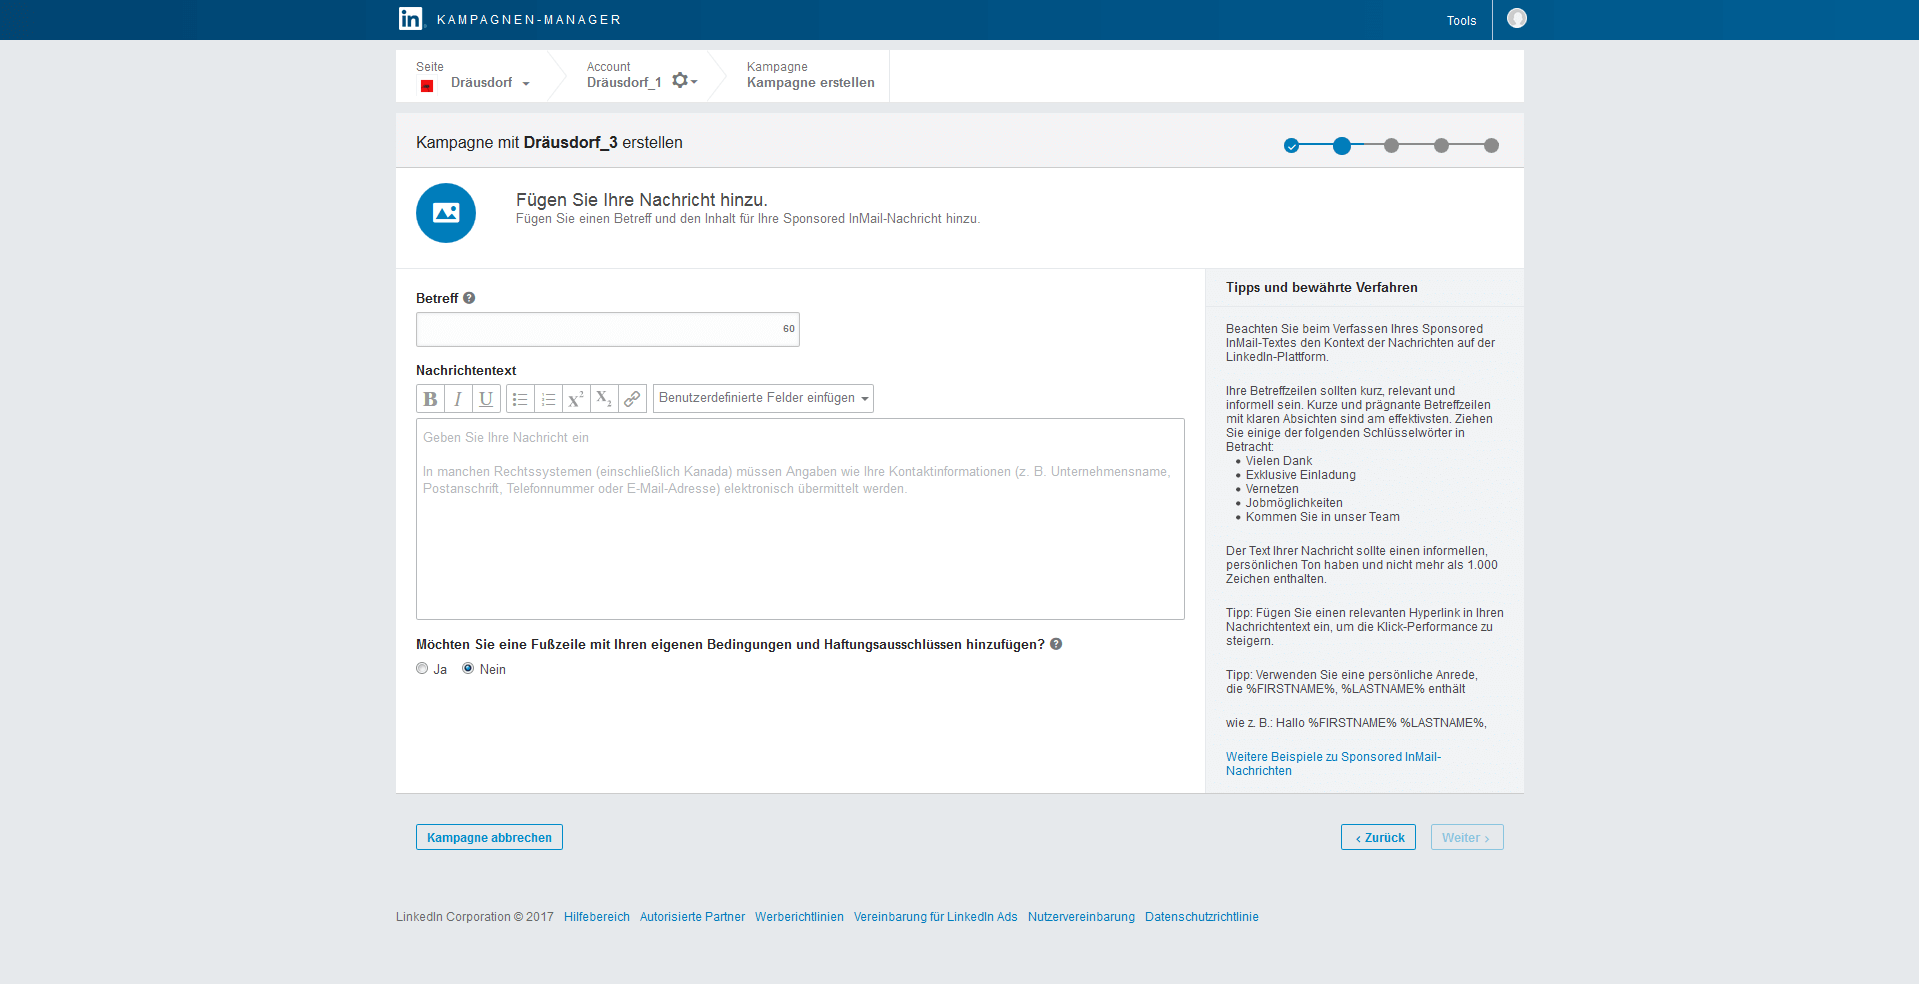The height and width of the screenshot is (984, 1919).
Task: Open the profile avatar menu
Action: [1516, 19]
